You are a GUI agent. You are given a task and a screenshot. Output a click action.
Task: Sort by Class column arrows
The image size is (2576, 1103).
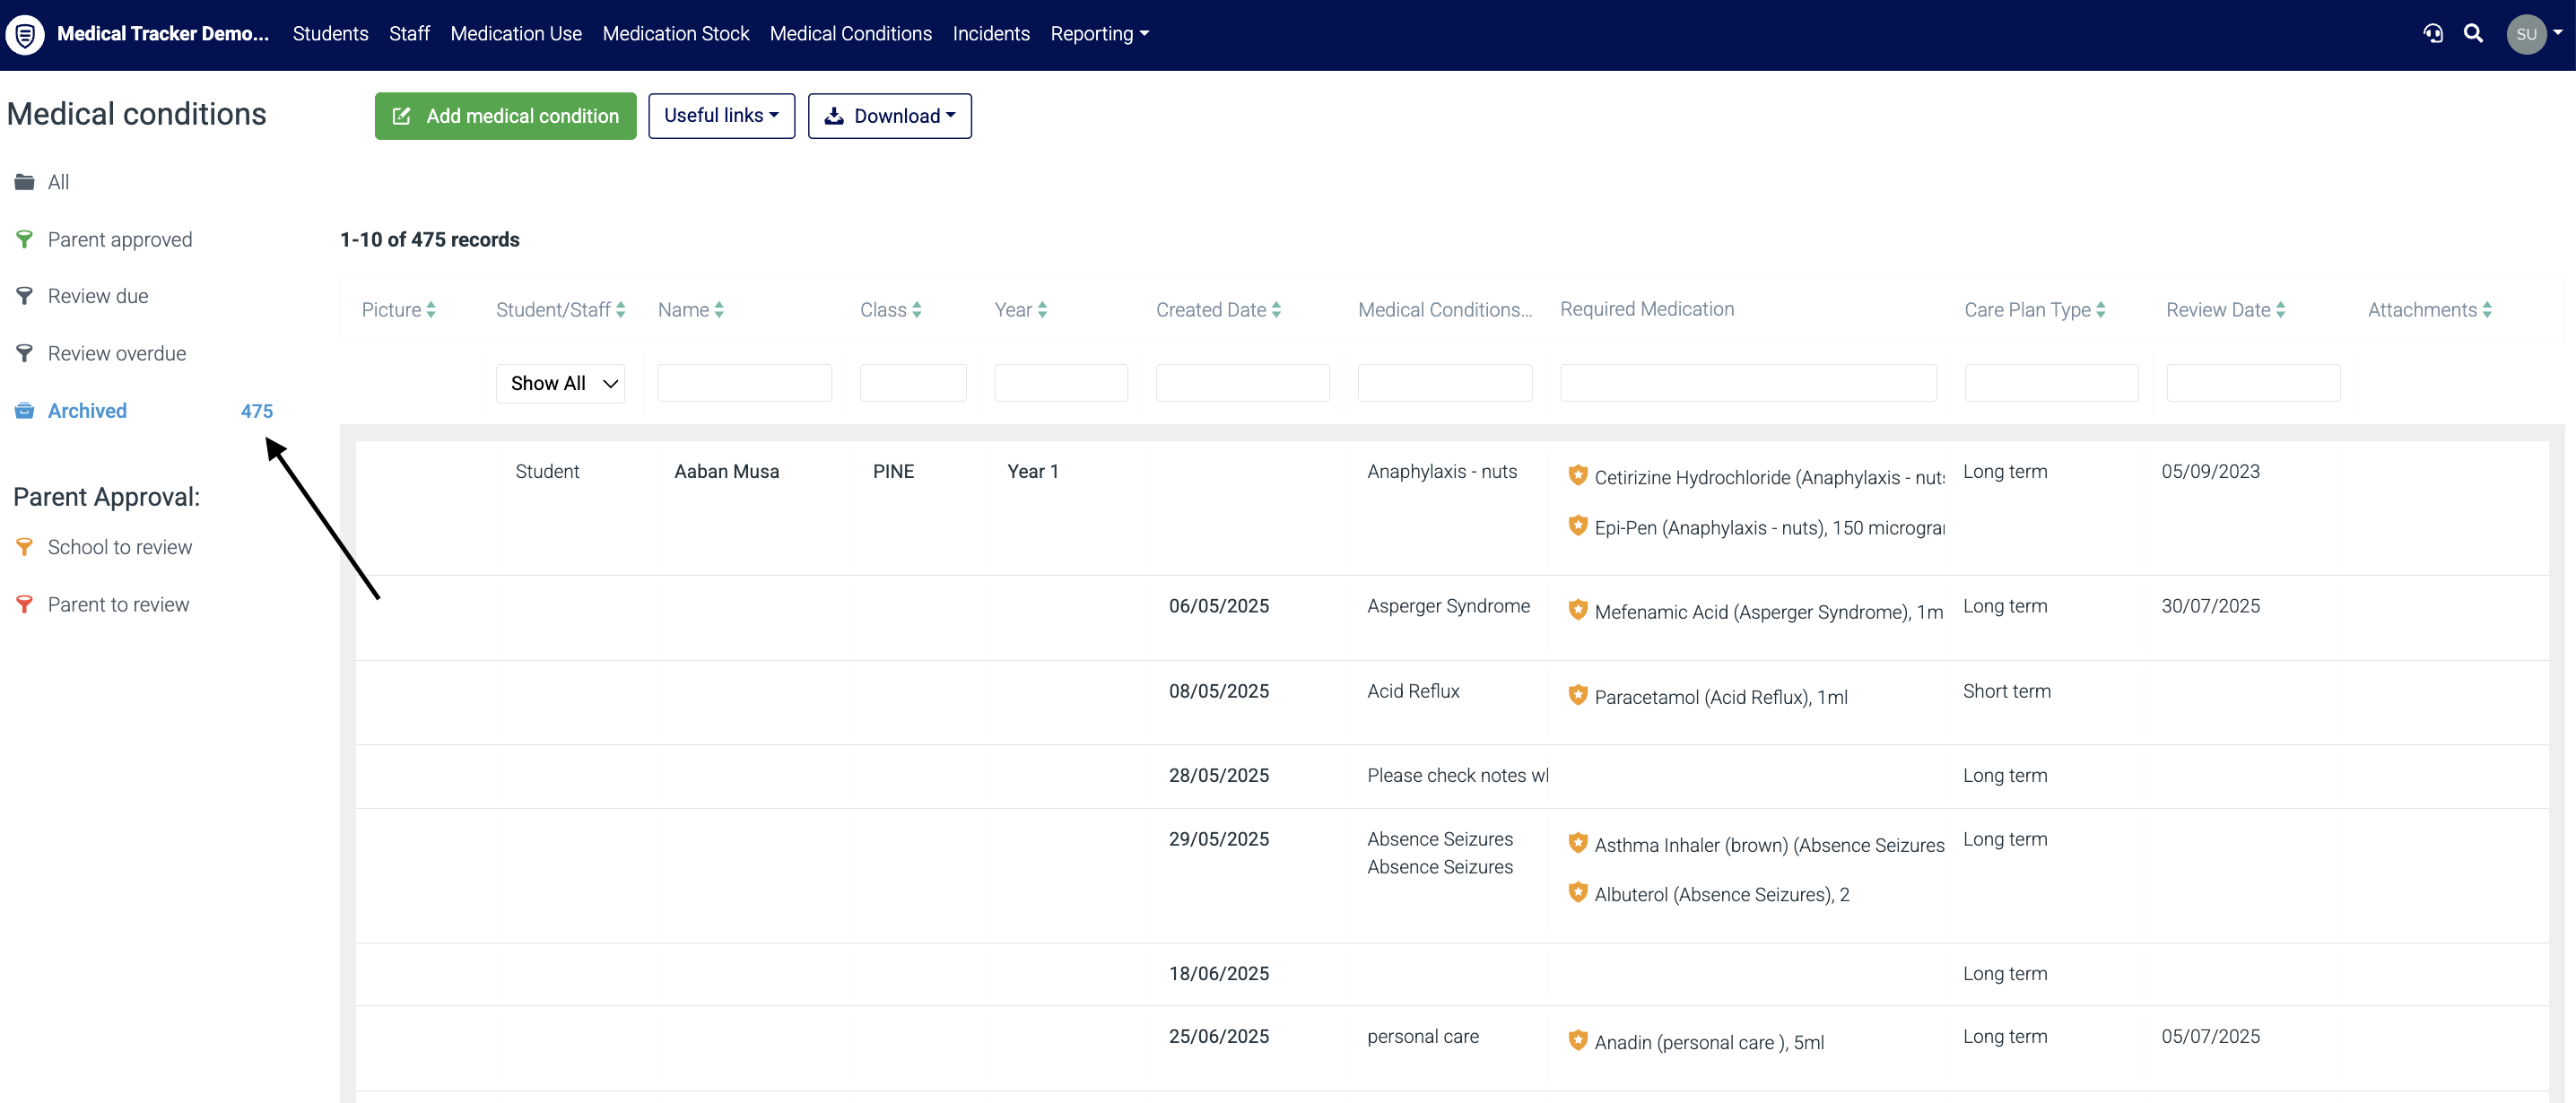[x=917, y=310]
